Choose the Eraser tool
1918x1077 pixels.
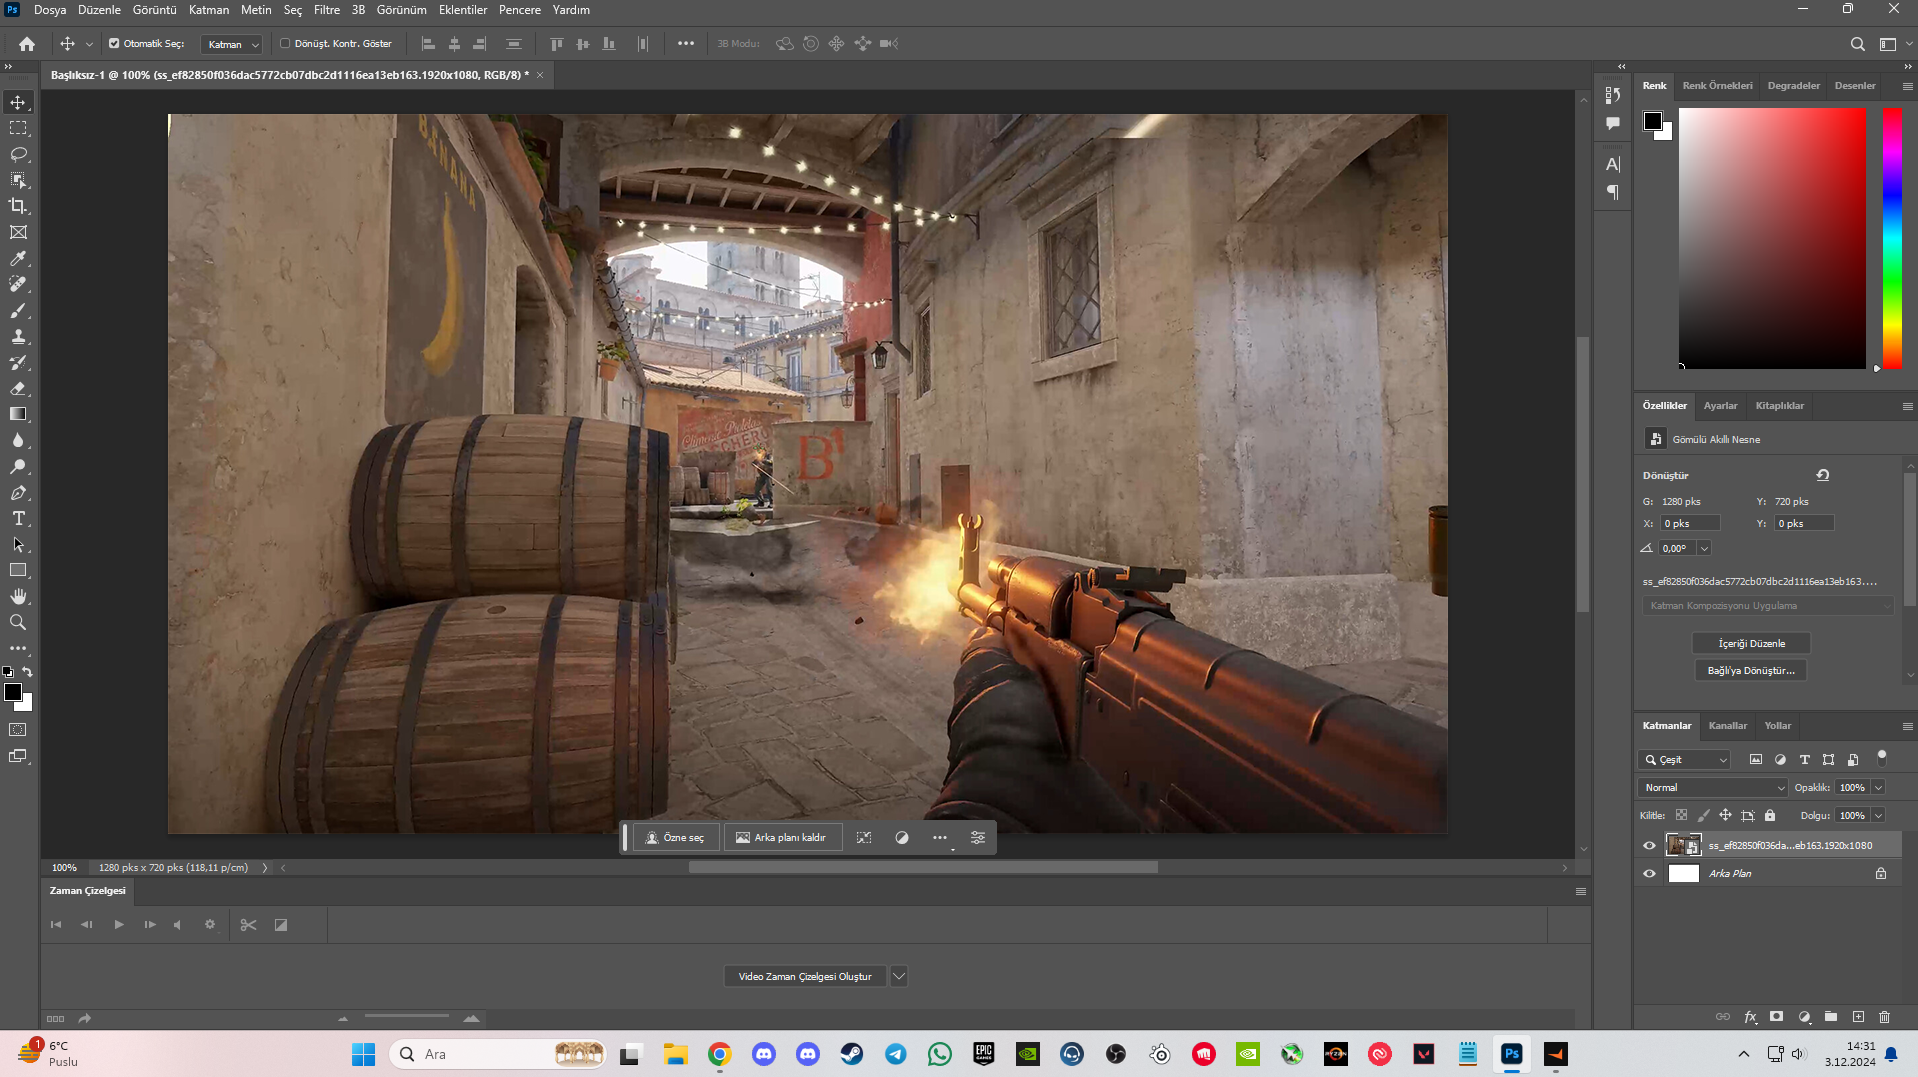point(18,388)
